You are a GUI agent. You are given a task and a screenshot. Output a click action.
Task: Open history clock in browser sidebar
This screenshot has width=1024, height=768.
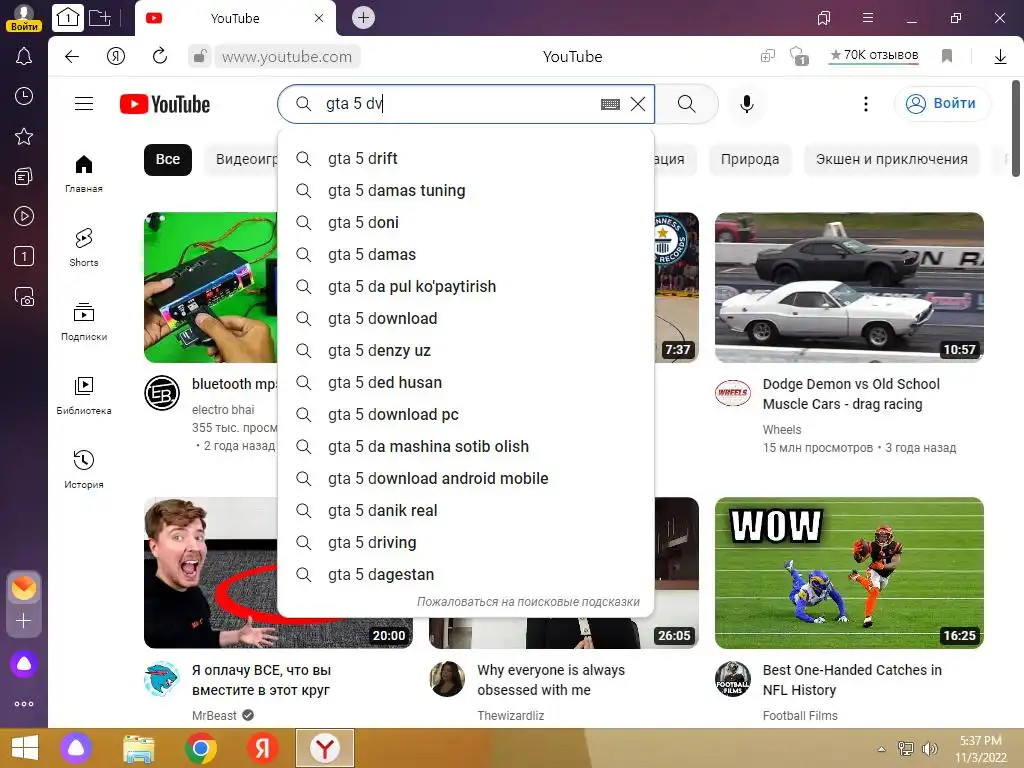[24, 97]
